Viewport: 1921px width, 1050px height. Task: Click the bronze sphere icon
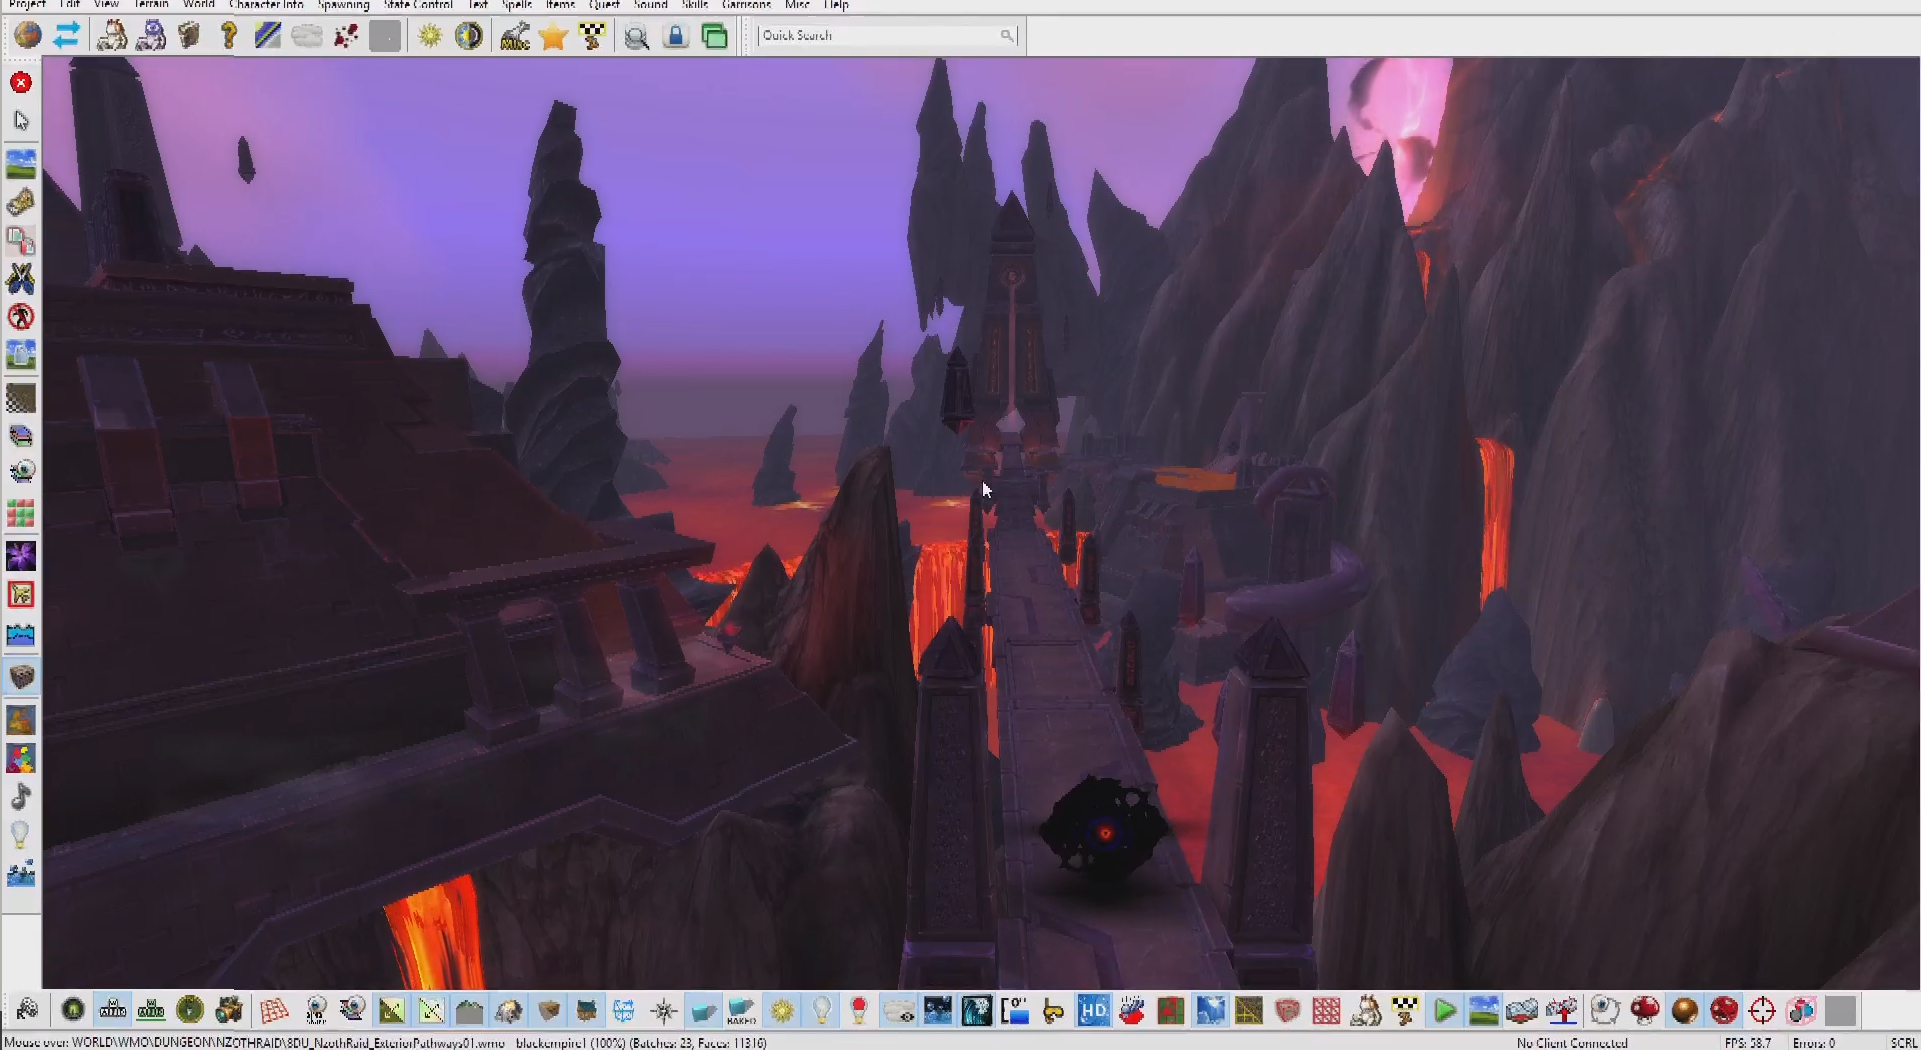pos(1684,1011)
